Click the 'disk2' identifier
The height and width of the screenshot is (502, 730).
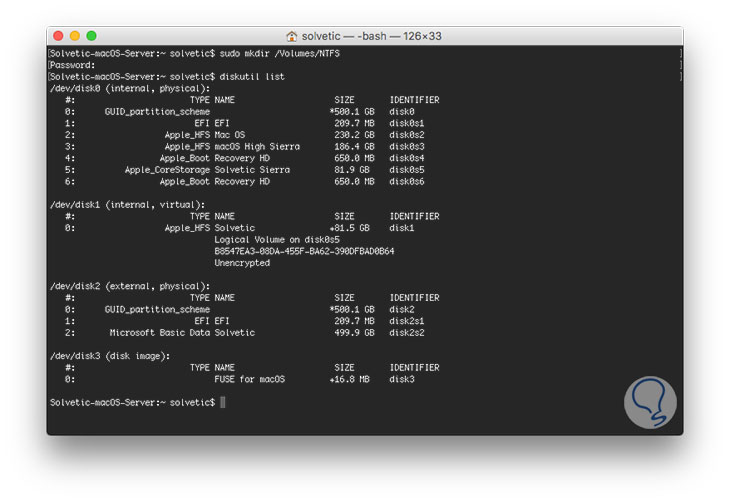coord(402,310)
